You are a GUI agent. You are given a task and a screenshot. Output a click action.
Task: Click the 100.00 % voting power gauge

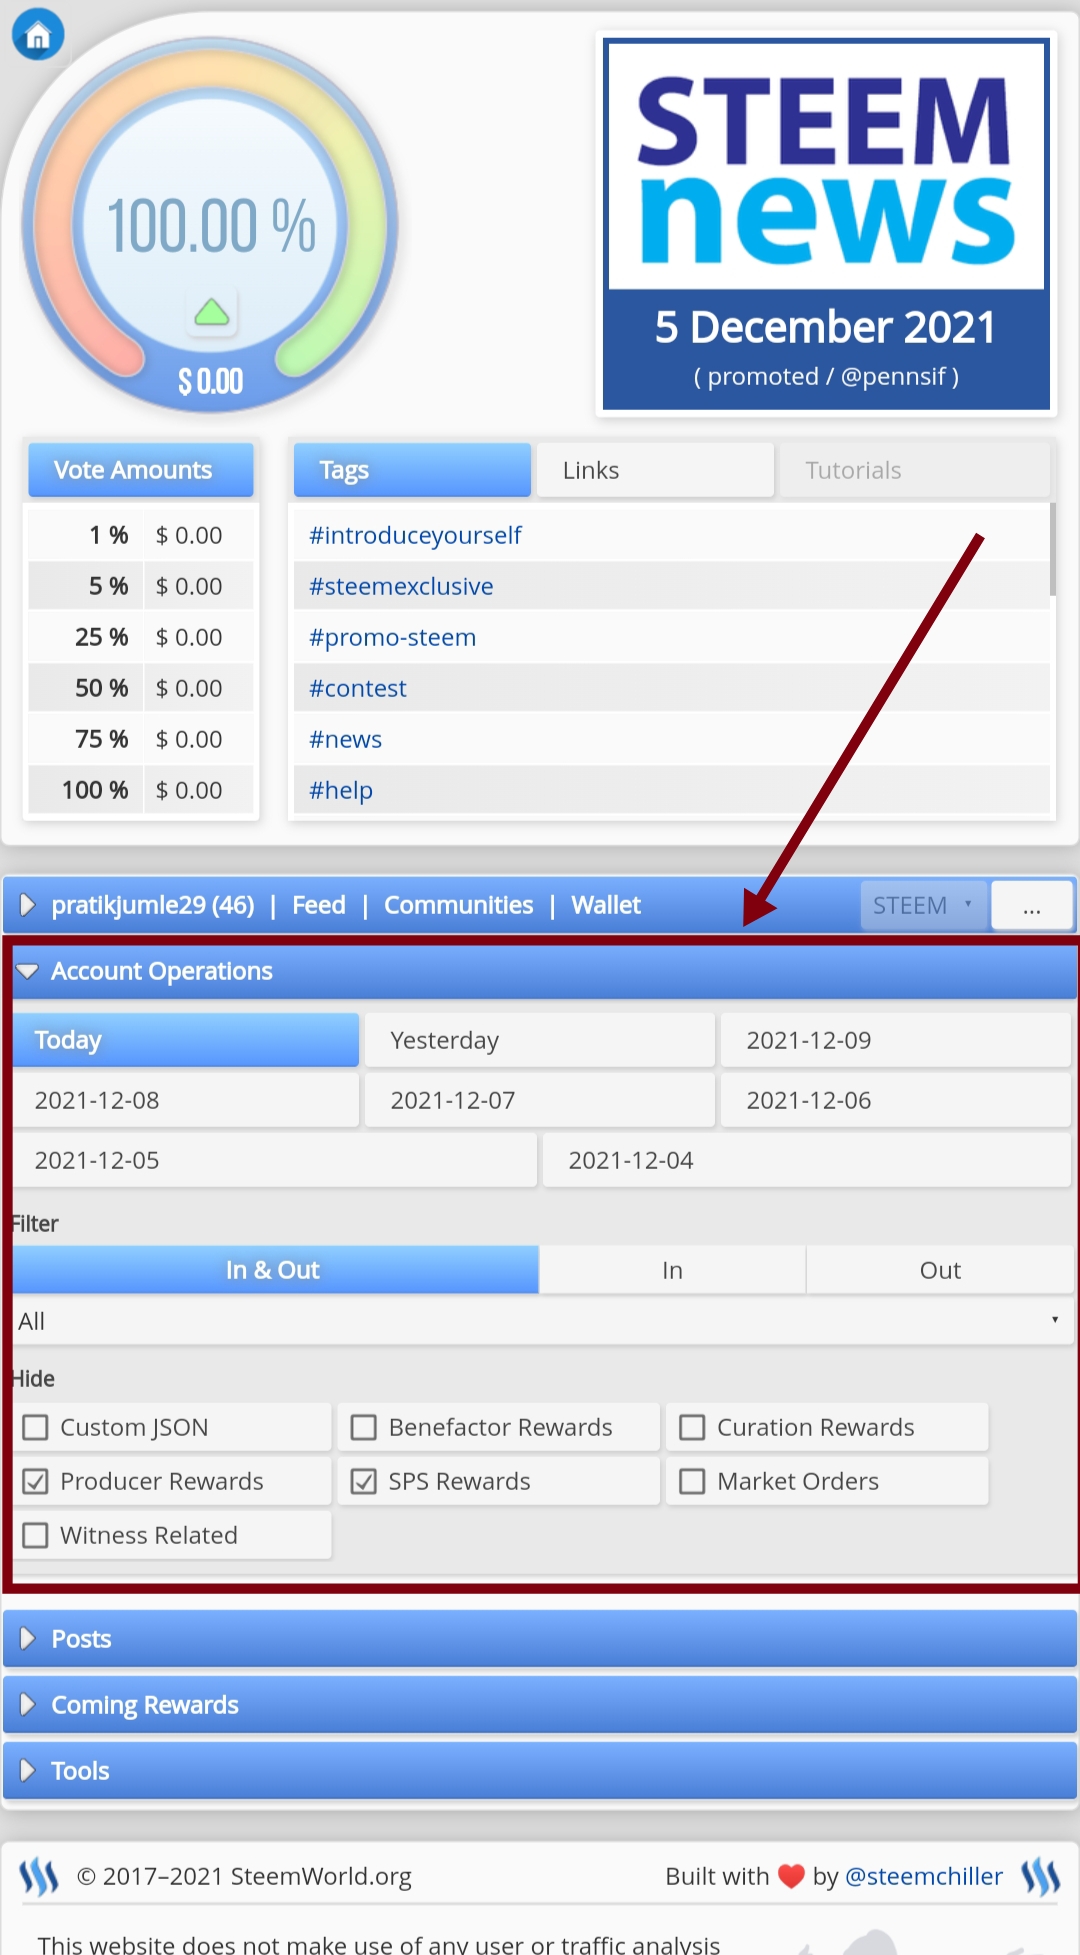(x=211, y=225)
